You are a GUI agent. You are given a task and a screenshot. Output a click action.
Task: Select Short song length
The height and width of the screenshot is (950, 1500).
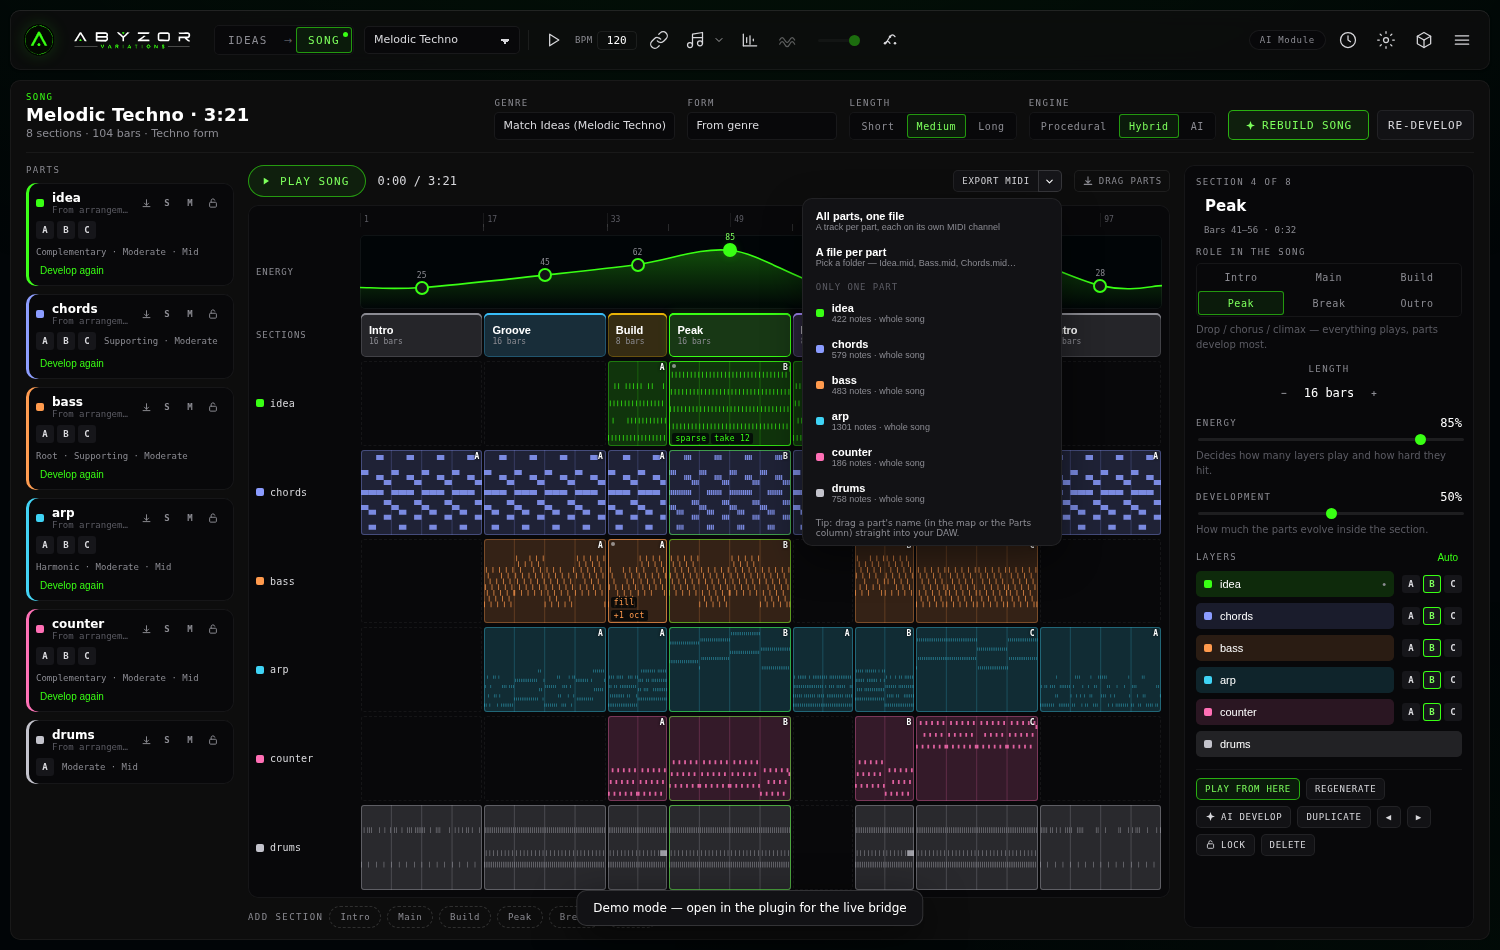(878, 126)
